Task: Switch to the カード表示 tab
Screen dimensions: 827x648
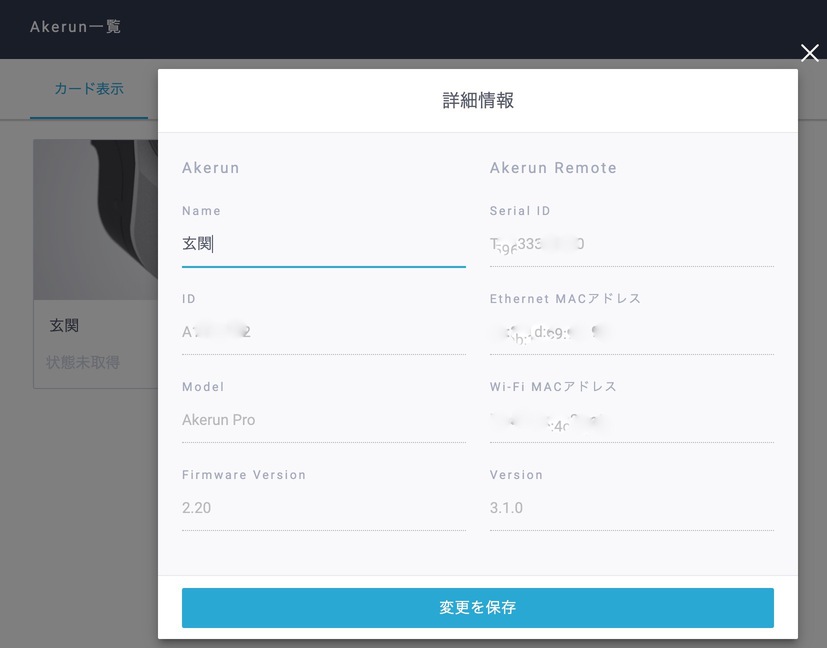Action: [x=89, y=89]
